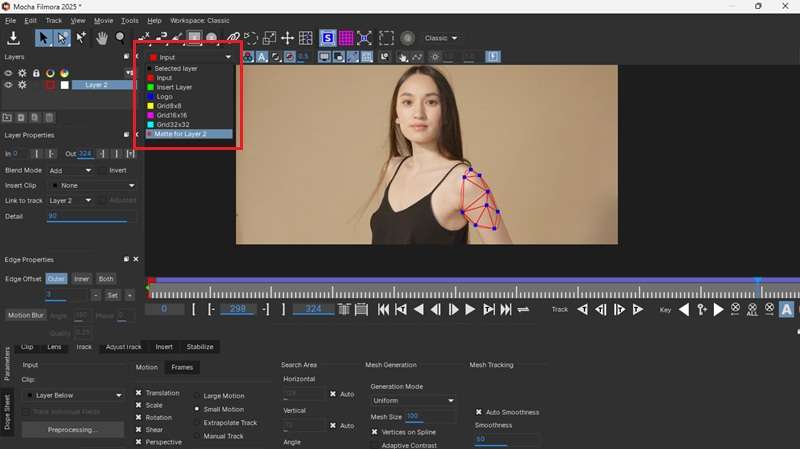Click the Mesh Size value field

click(431, 417)
